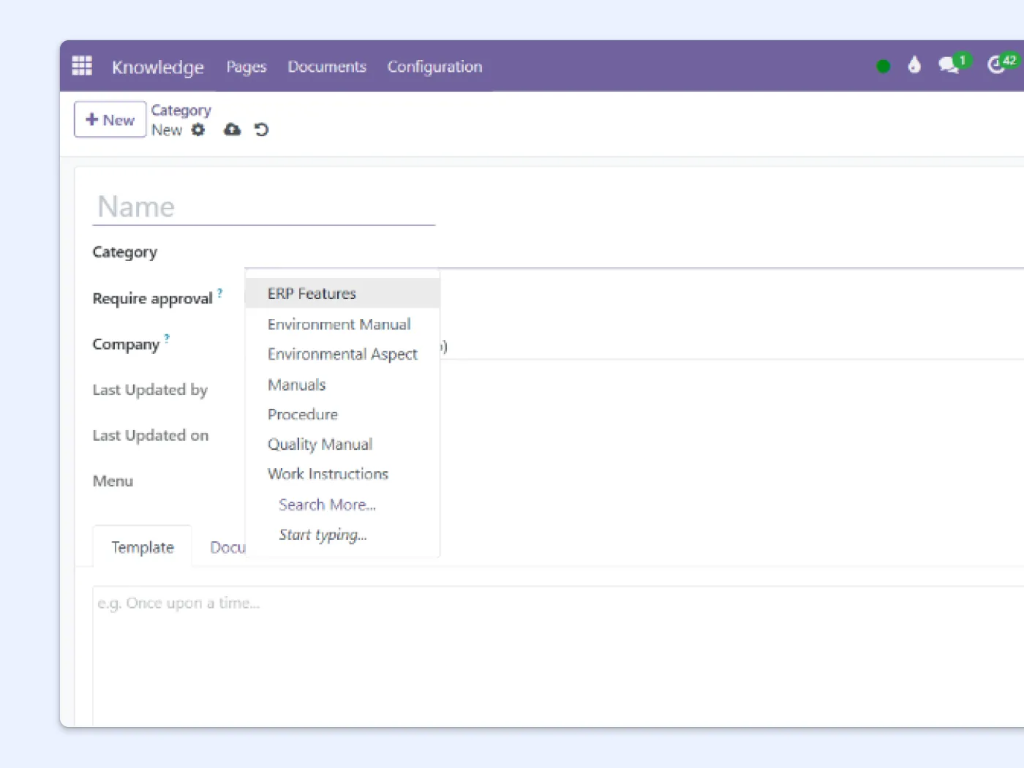Open the Configuration menu
The image size is (1024, 768).
(x=434, y=67)
